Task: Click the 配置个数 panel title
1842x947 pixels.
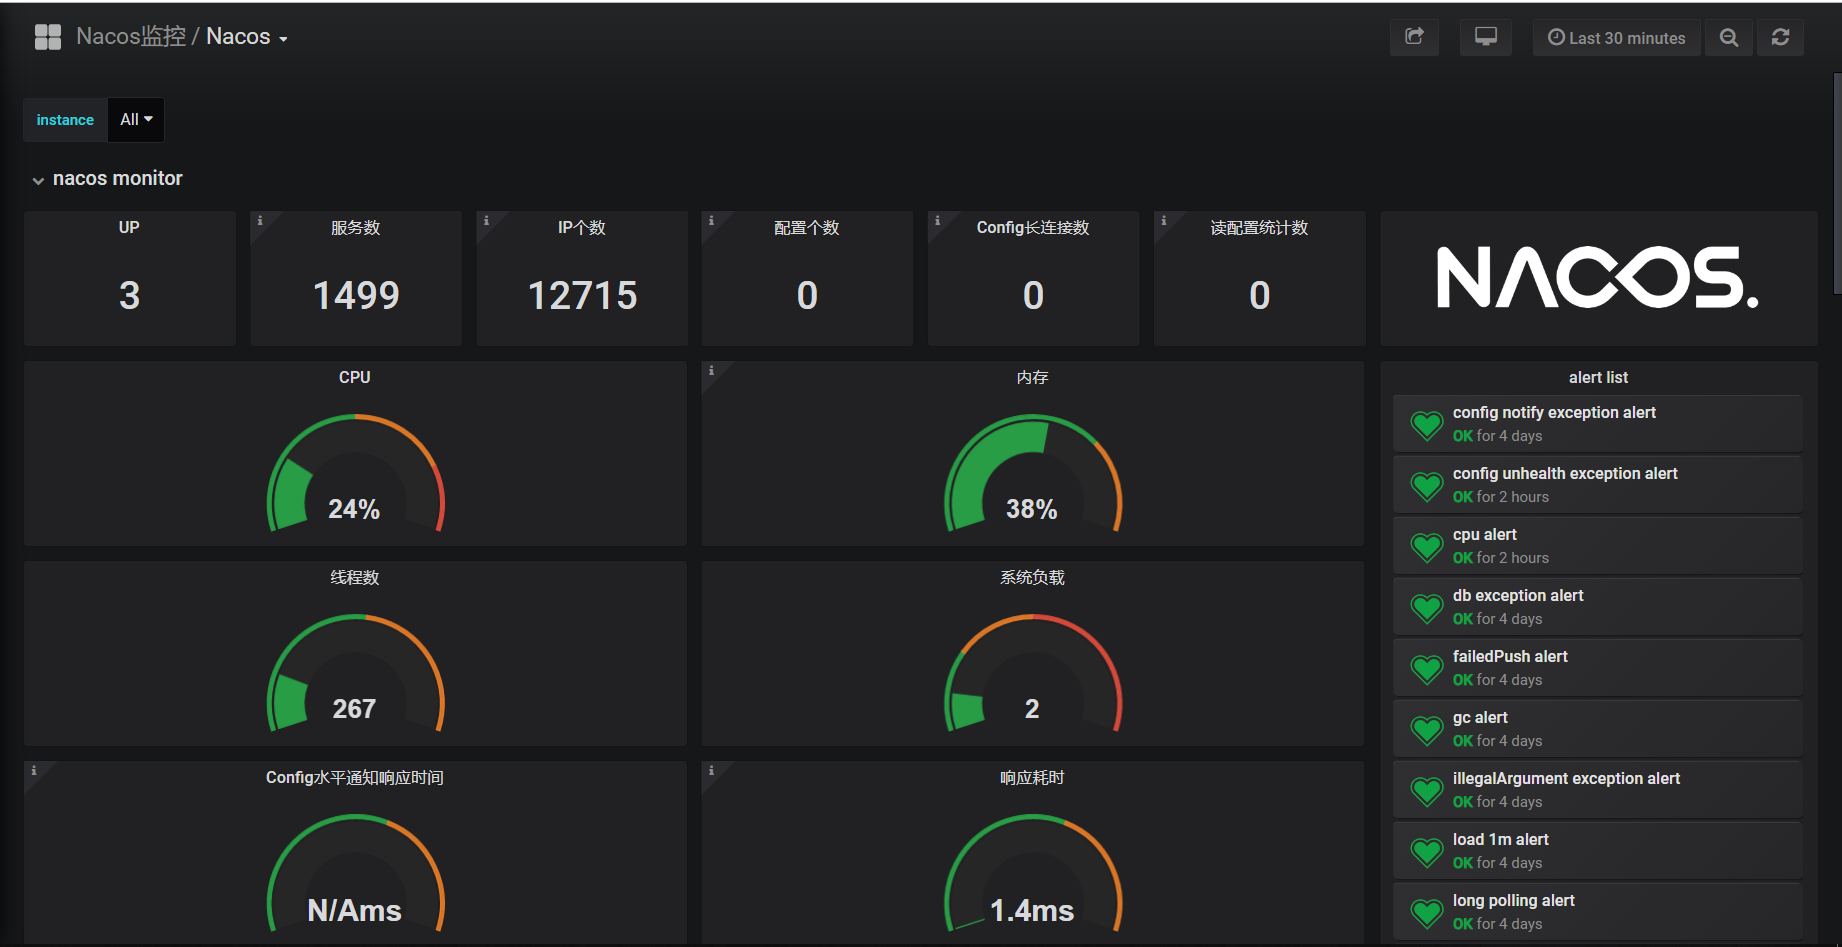Action: click(807, 228)
